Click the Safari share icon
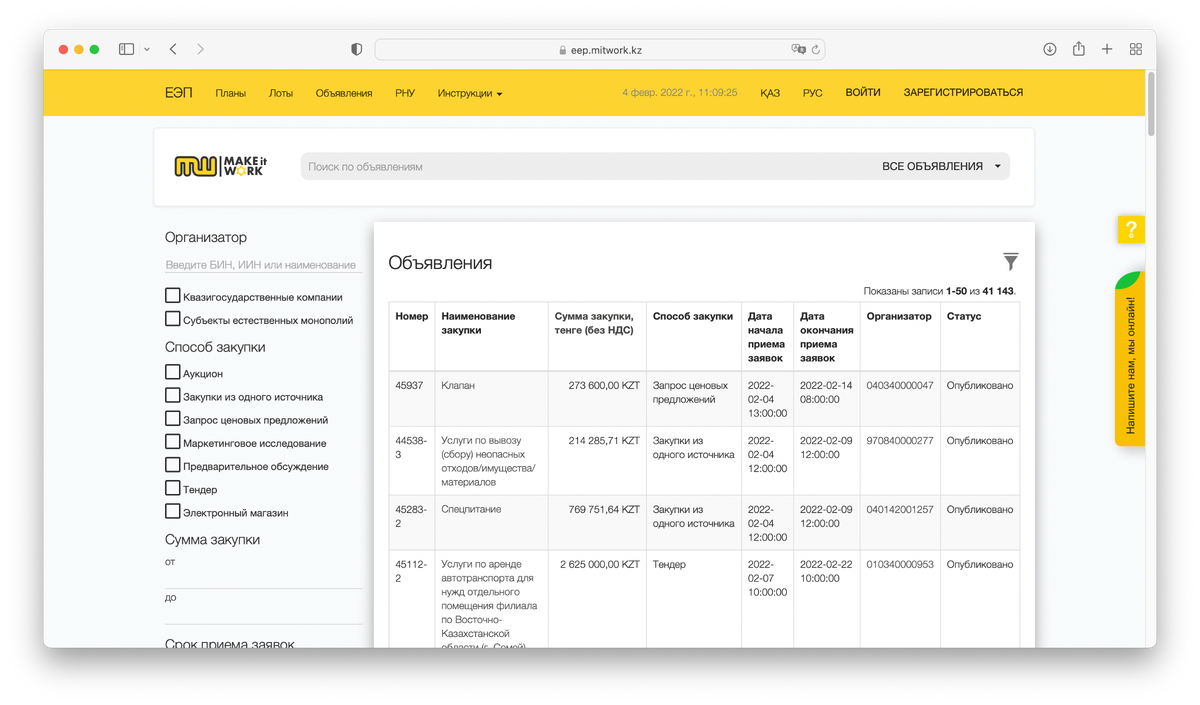 1078,47
